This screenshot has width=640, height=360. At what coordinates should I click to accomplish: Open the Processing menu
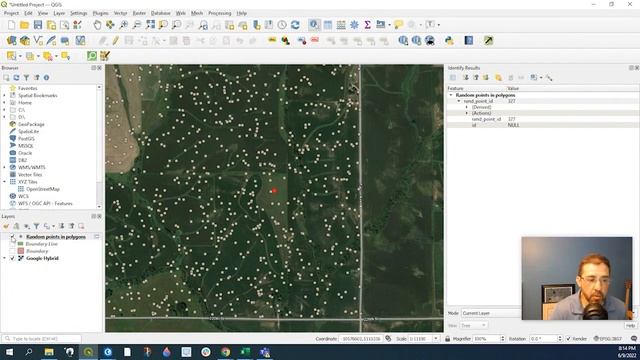coord(220,13)
